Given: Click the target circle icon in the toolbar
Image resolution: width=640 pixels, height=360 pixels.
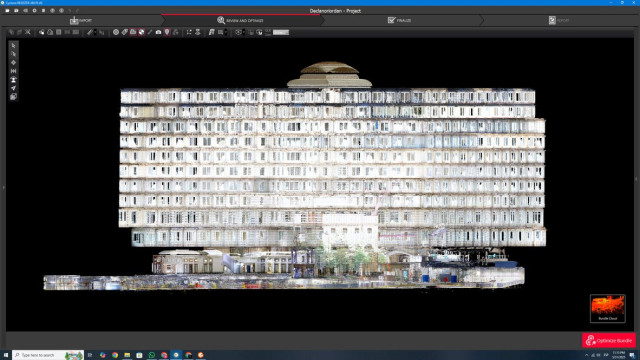Looking at the screenshot, I should (x=116, y=32).
